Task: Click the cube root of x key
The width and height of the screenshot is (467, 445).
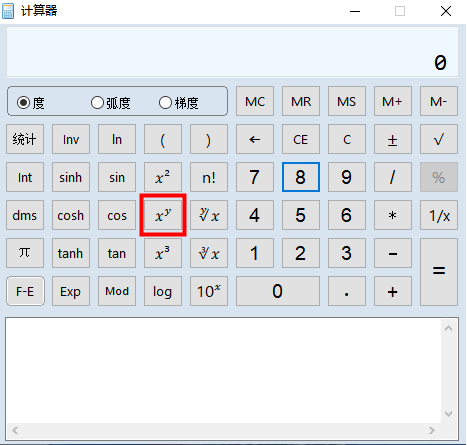Action: tap(209, 253)
